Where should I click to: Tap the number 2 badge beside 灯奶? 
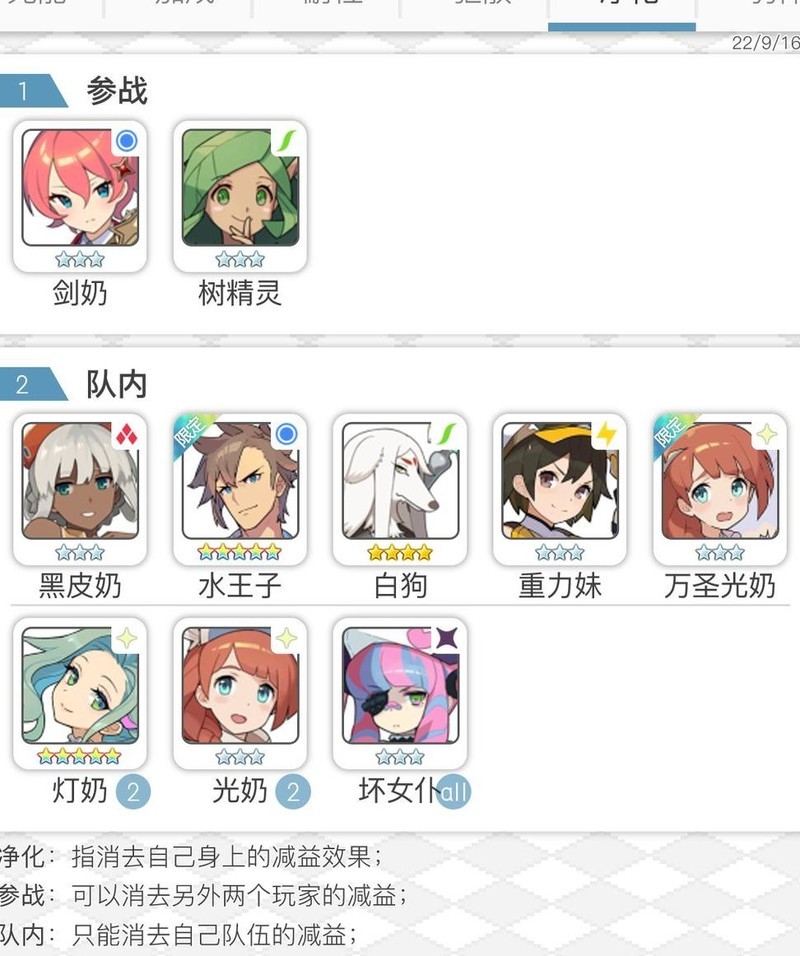[x=133, y=792]
